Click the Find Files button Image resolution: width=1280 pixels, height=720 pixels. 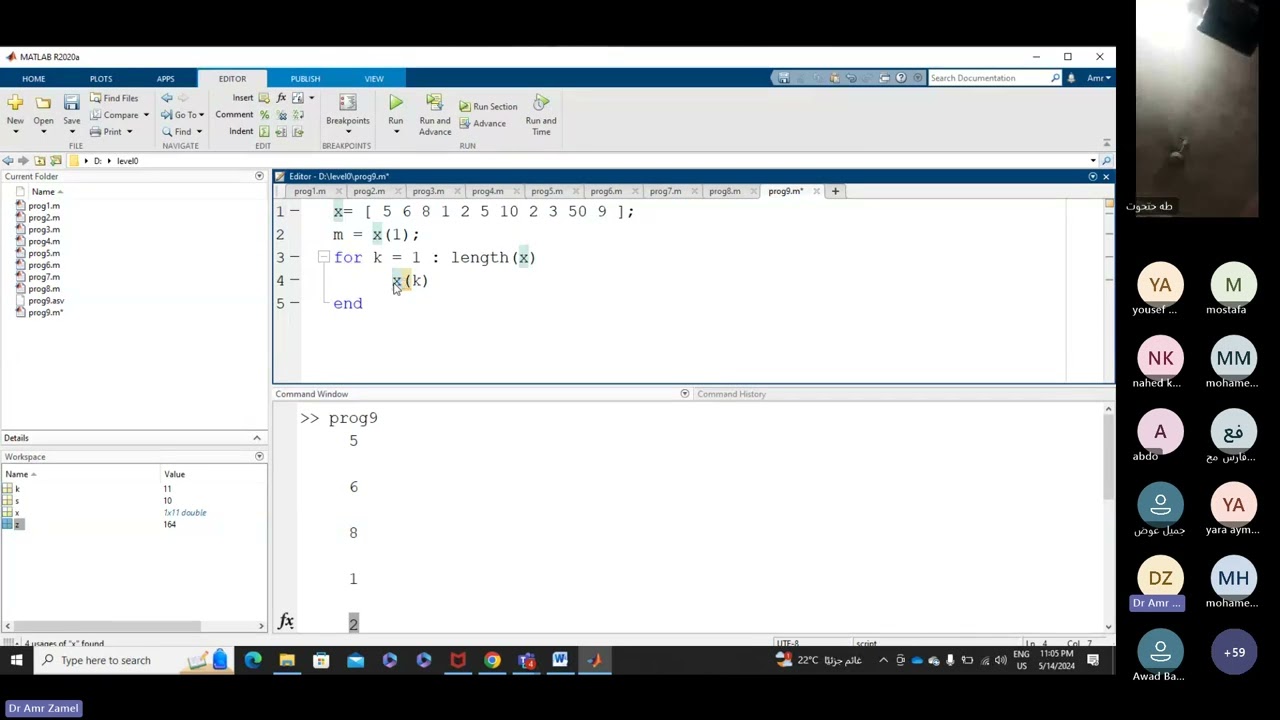[x=113, y=98]
